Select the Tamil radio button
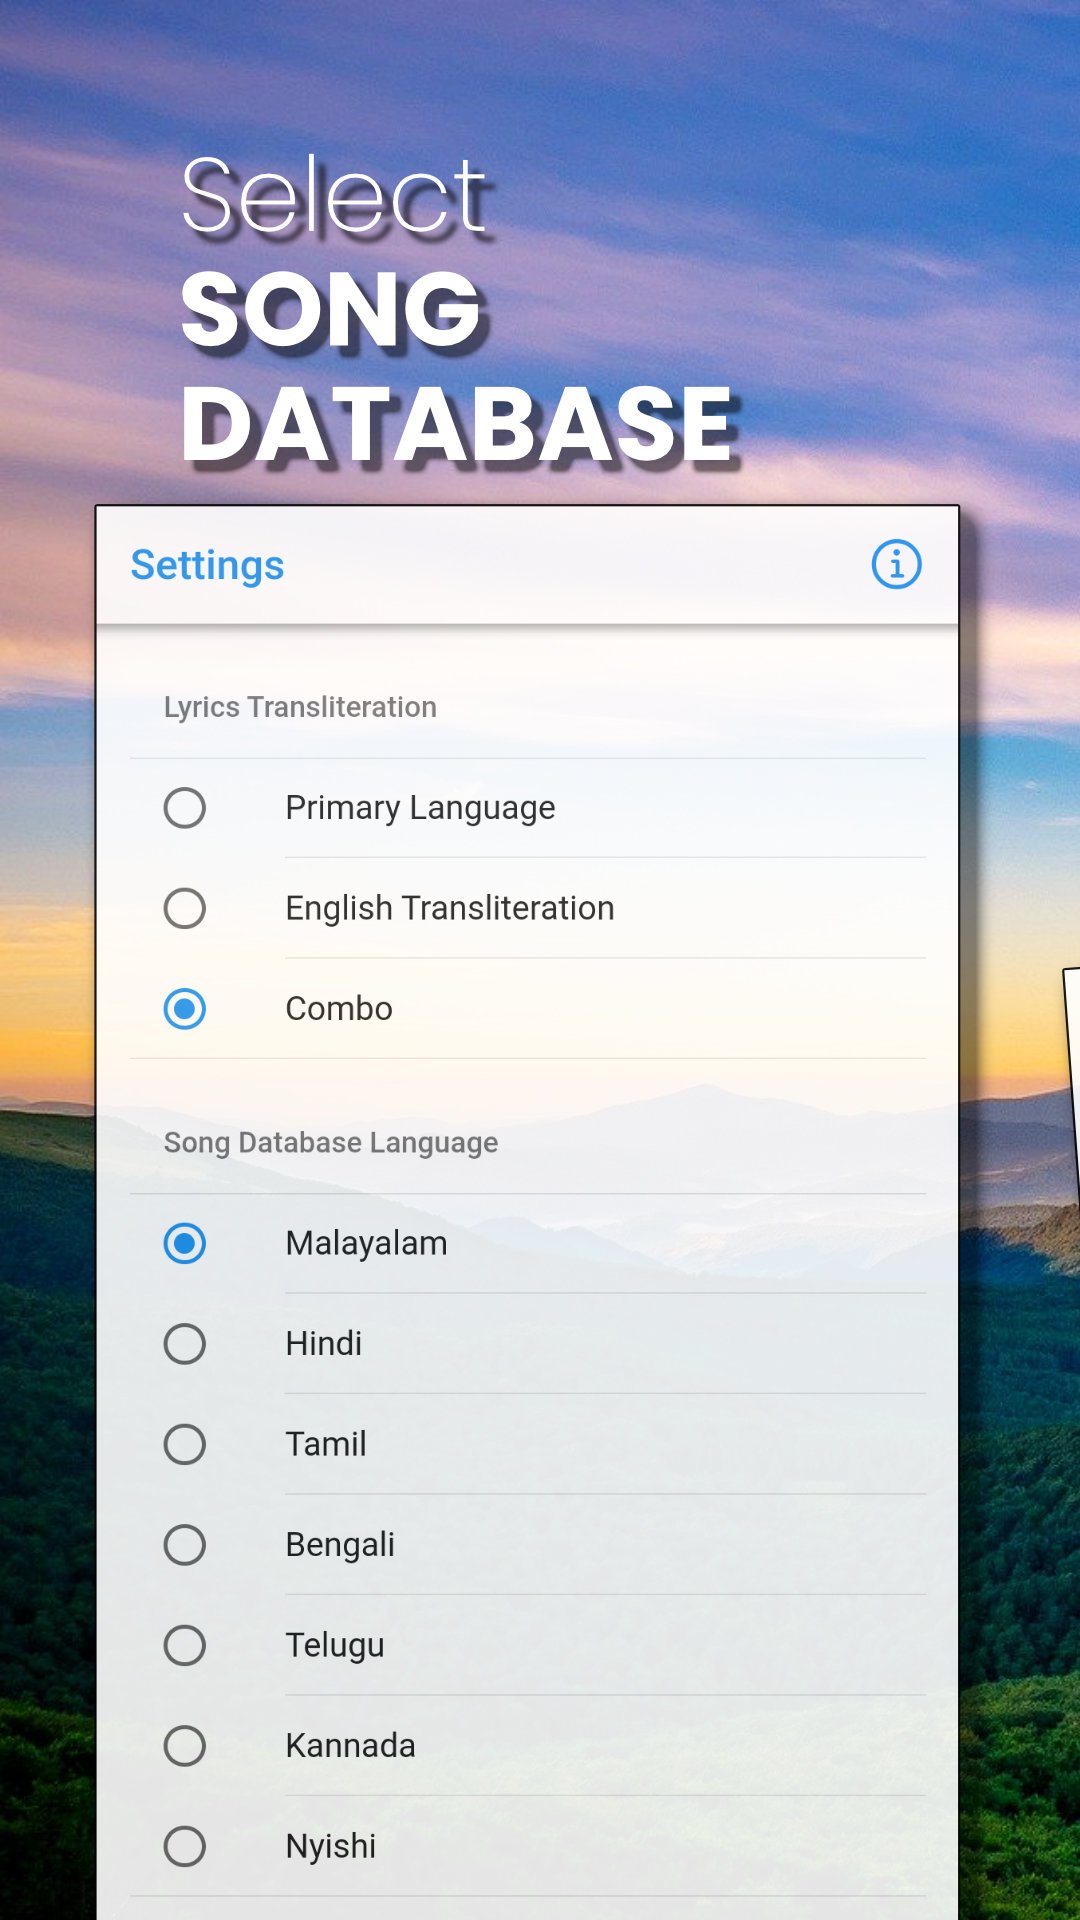1080x1920 pixels. [x=185, y=1444]
